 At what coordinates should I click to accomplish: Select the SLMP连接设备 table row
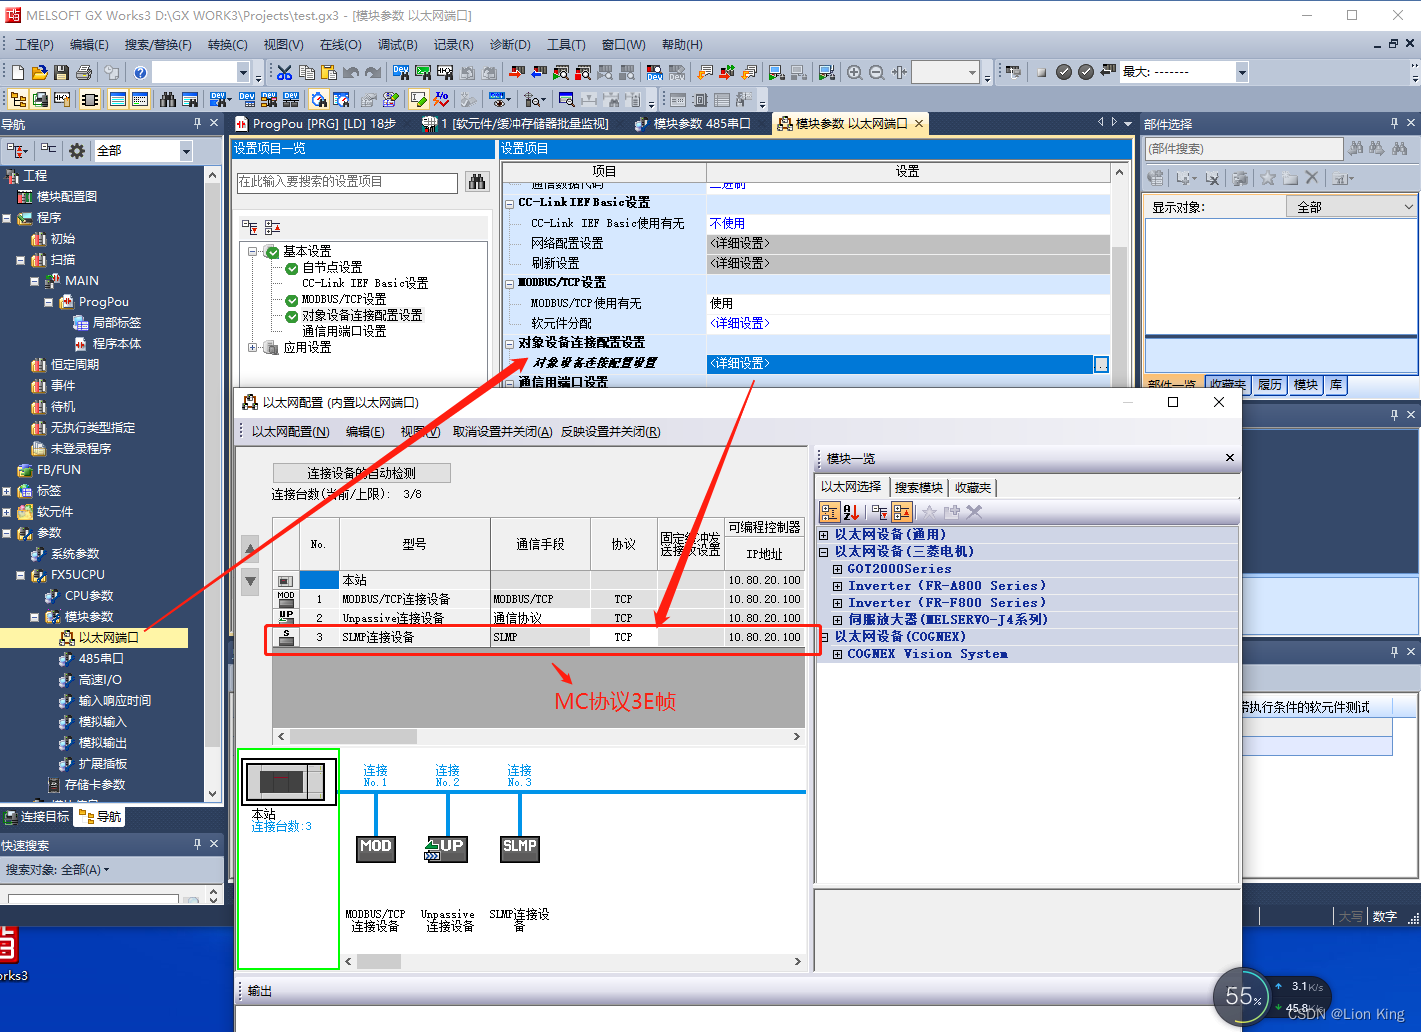(x=538, y=637)
